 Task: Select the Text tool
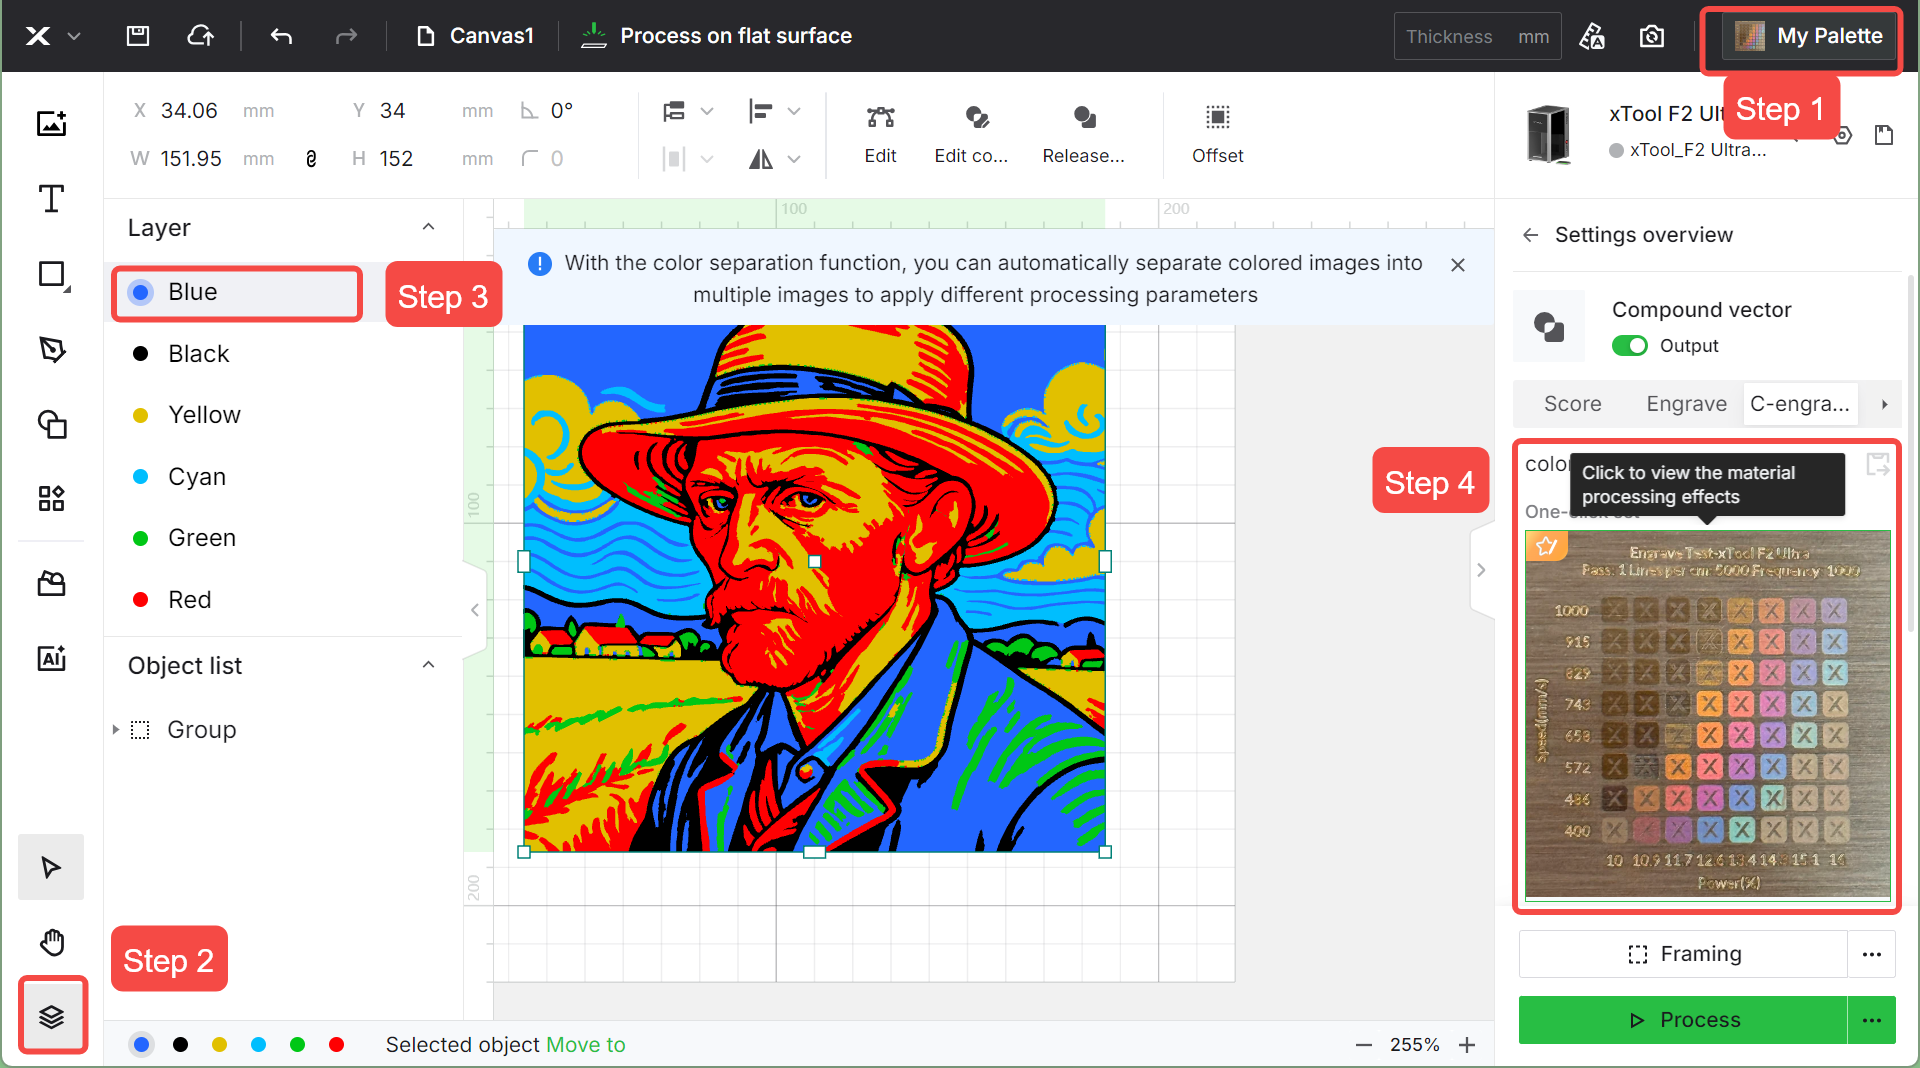tap(52, 198)
